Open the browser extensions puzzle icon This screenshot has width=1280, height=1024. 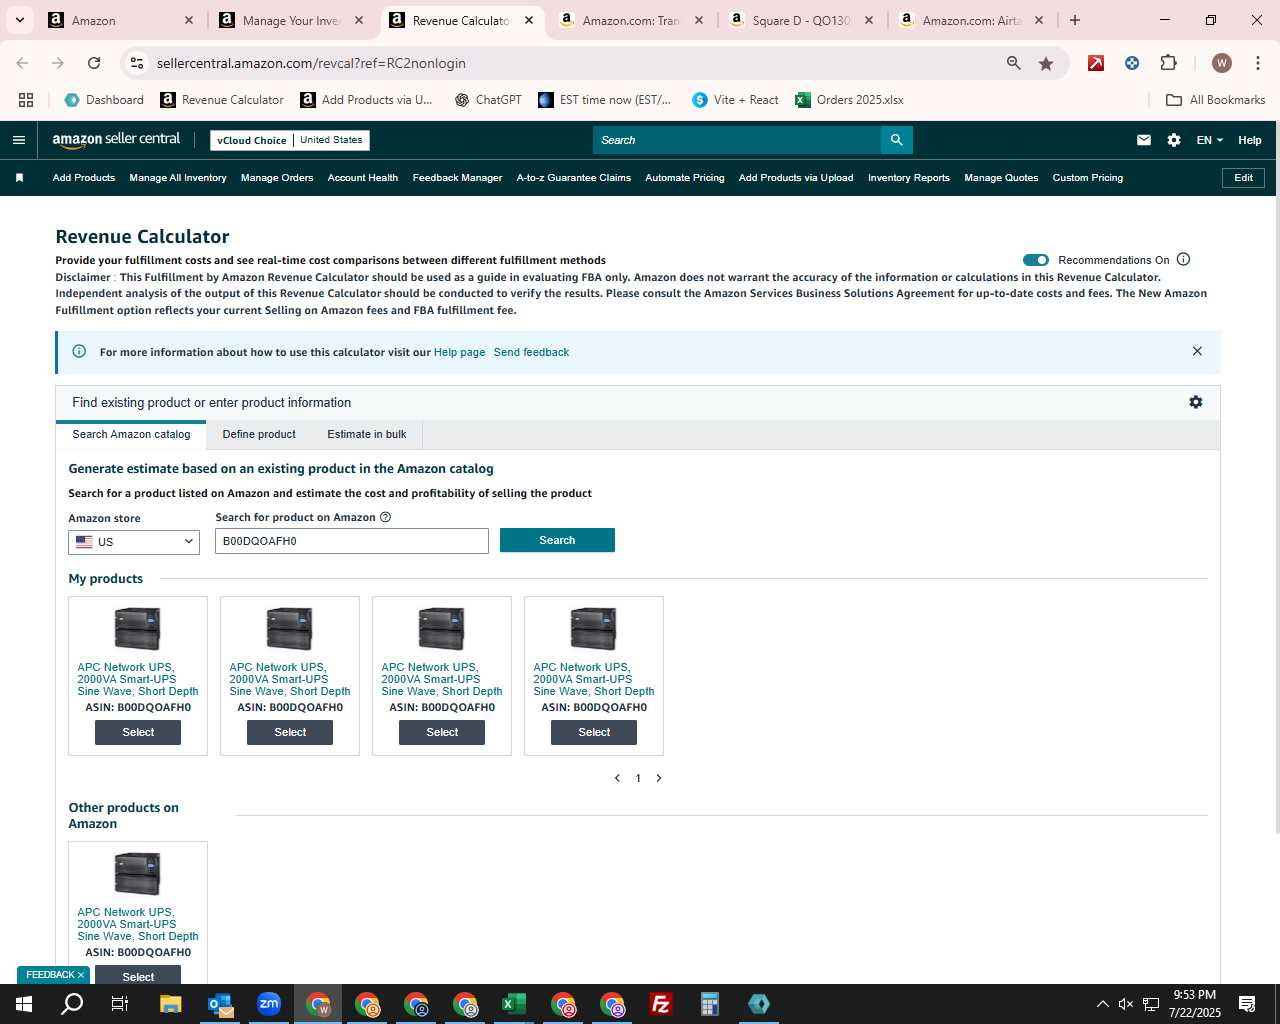click(1168, 63)
